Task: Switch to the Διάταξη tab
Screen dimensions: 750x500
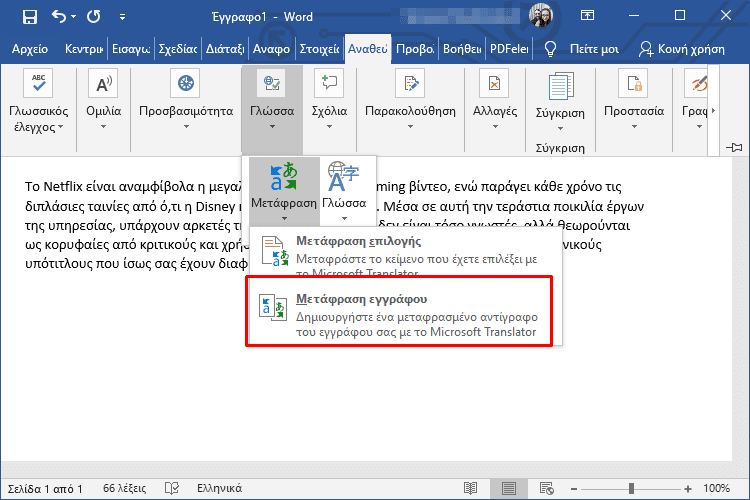Action: point(225,49)
